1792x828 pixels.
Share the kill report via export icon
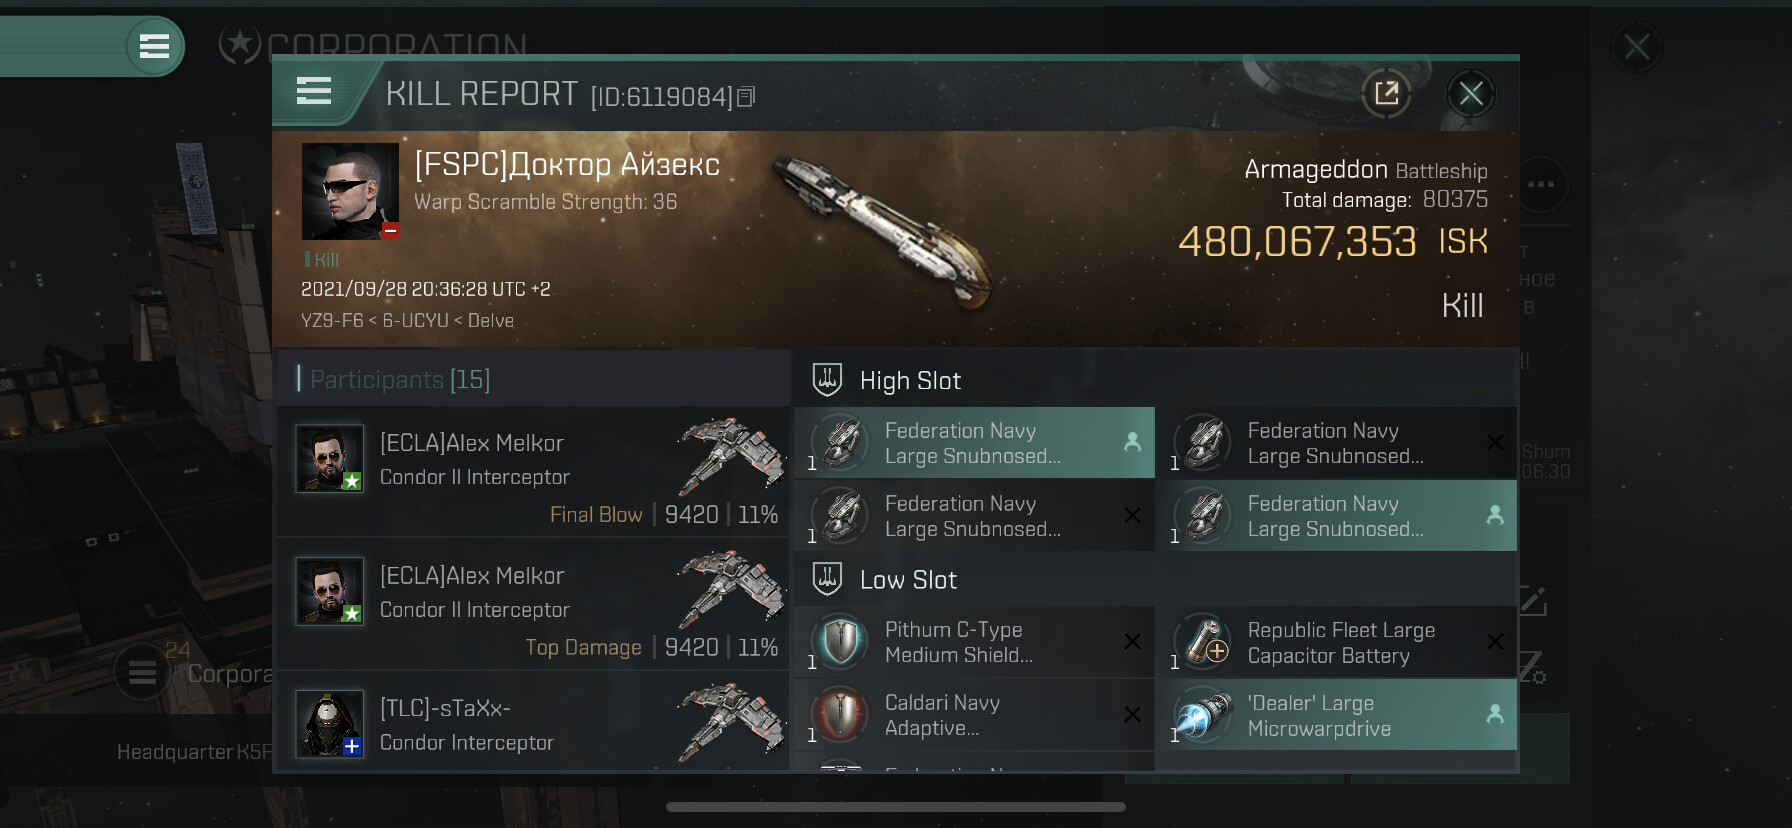1386,94
